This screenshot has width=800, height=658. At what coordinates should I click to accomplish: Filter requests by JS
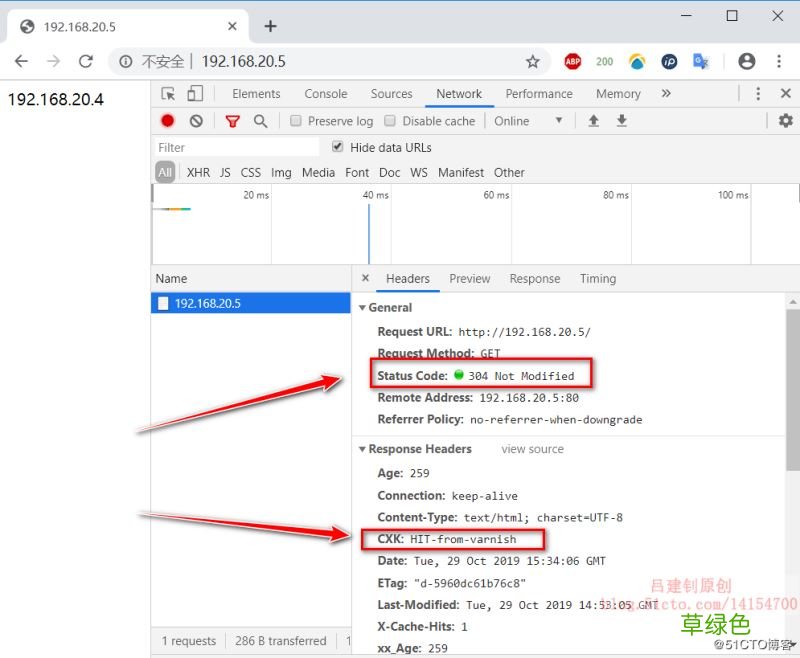[x=225, y=172]
